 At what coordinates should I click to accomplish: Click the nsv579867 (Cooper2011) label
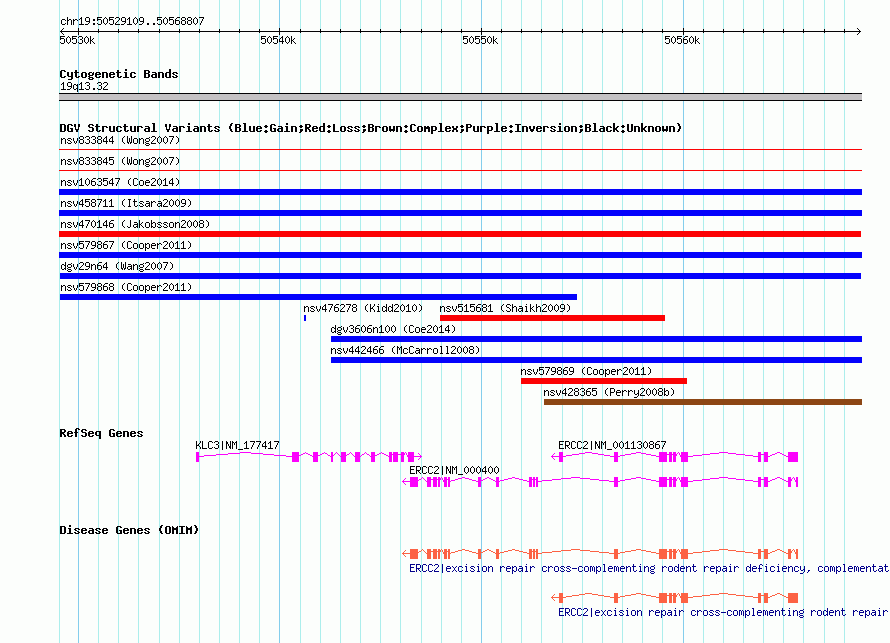[x=126, y=245]
